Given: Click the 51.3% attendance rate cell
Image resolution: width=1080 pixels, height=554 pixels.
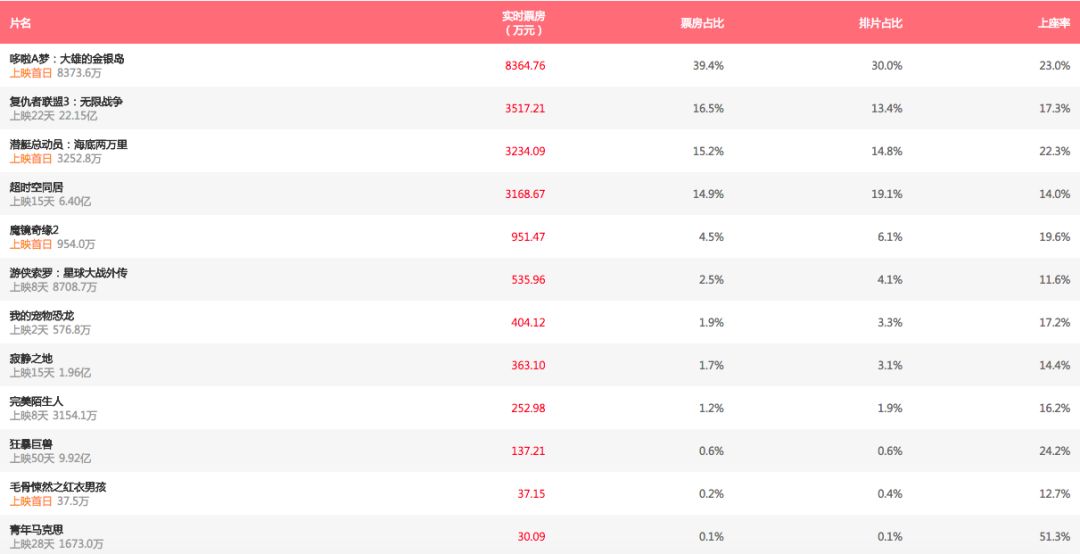Looking at the screenshot, I should (1054, 537).
